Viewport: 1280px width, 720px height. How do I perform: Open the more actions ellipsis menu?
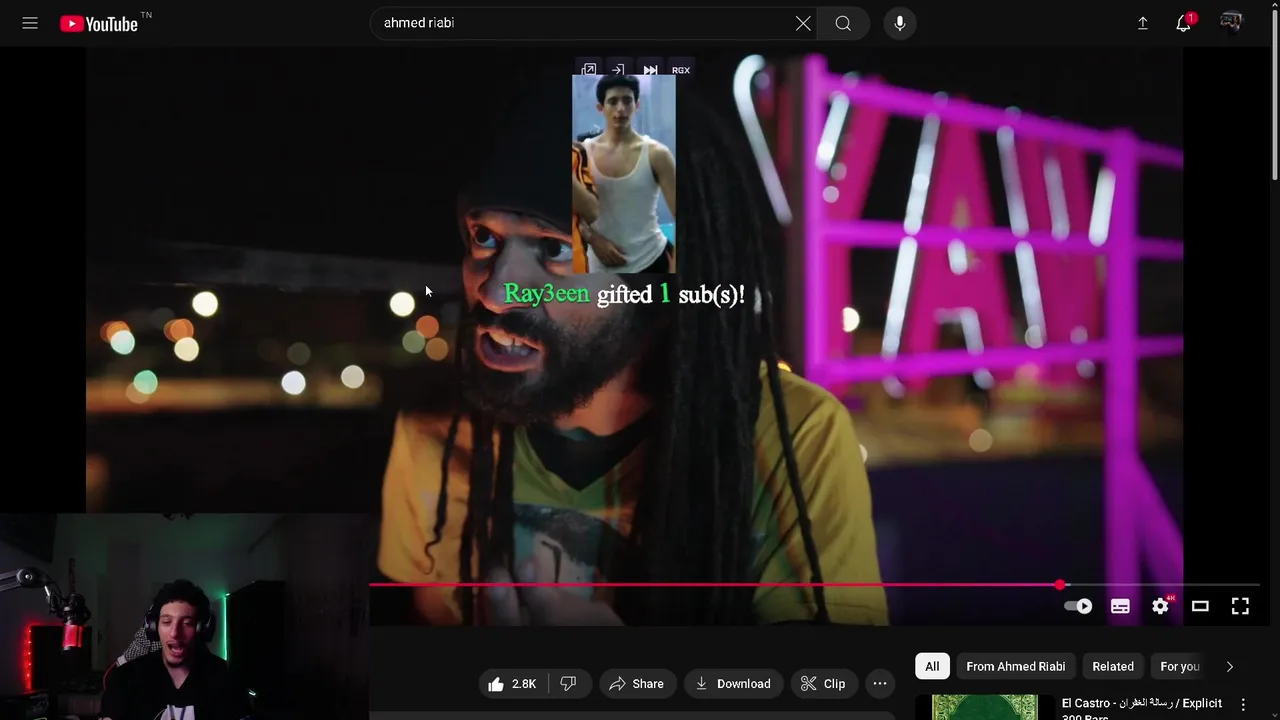[880, 684]
